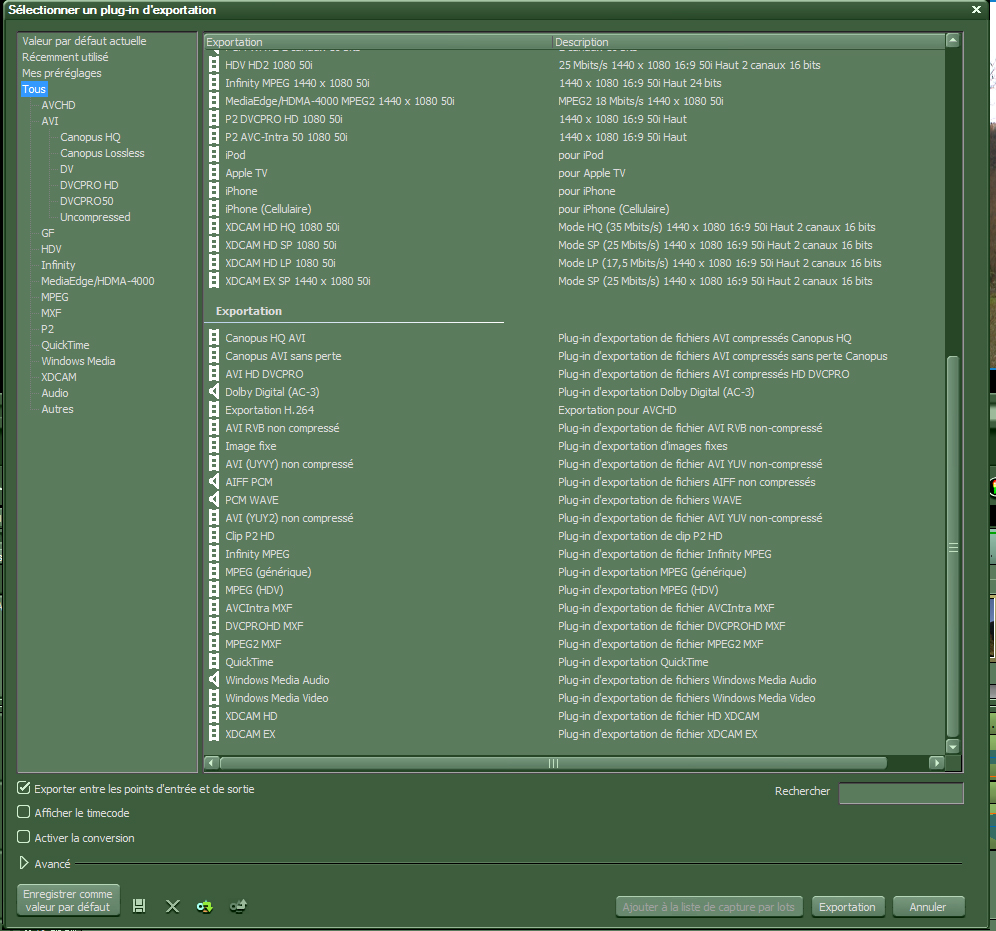
Task: Click the horizontal scrollbar thumb
Action: click(553, 763)
